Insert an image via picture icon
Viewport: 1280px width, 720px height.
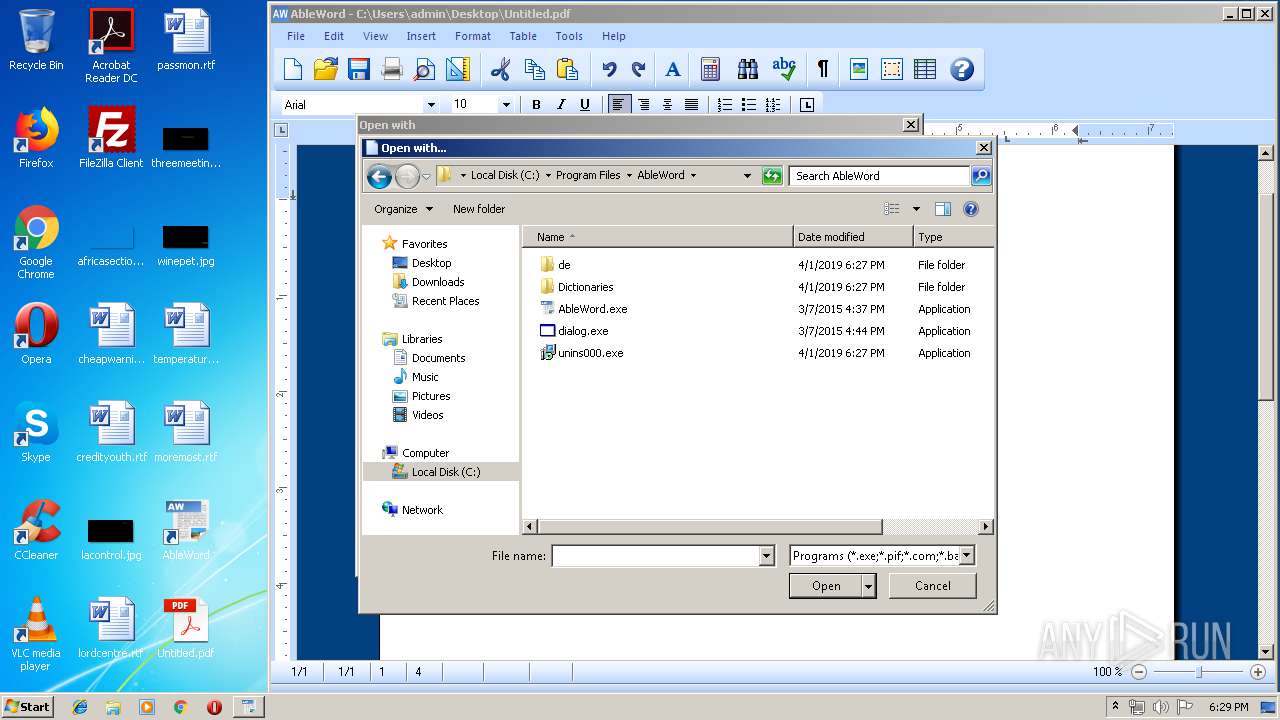859,69
